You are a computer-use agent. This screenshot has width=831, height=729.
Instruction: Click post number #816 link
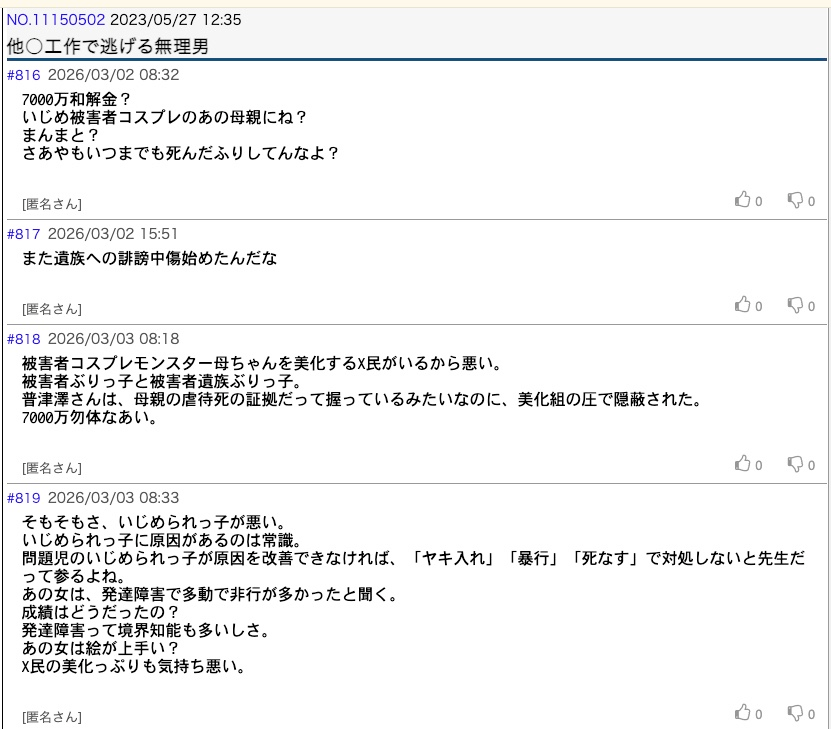tap(23, 75)
